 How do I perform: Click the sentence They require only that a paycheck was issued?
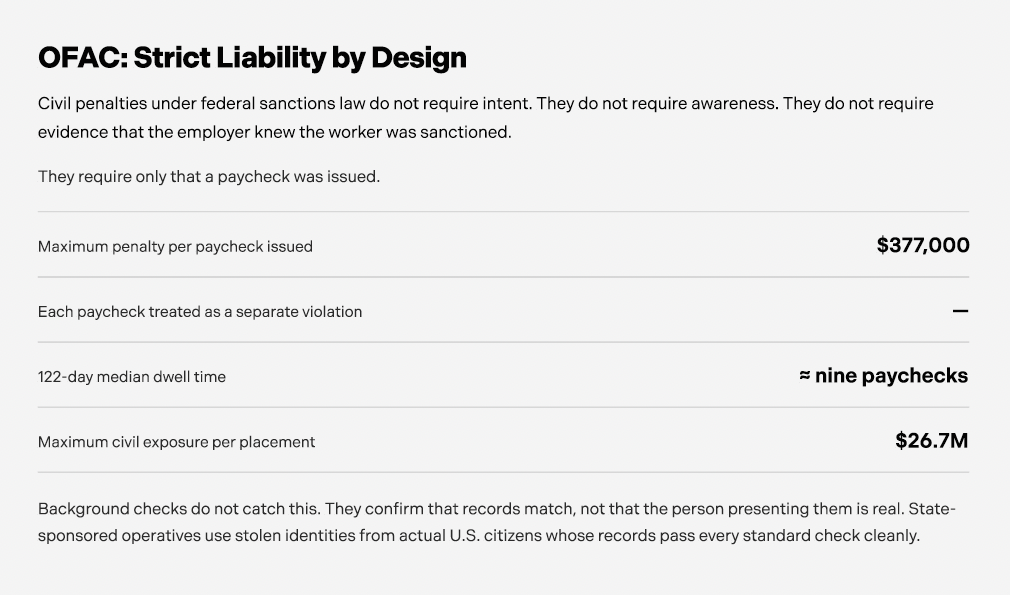(209, 176)
